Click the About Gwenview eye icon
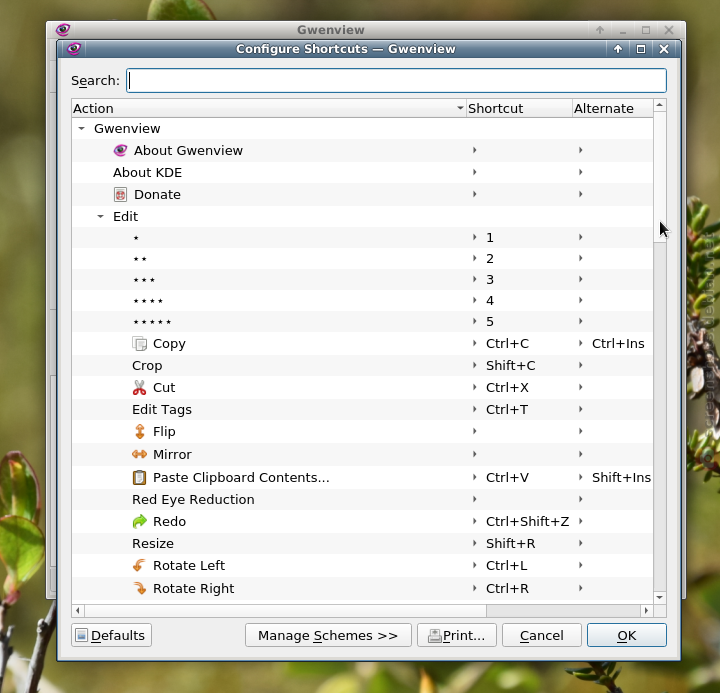 (x=120, y=150)
